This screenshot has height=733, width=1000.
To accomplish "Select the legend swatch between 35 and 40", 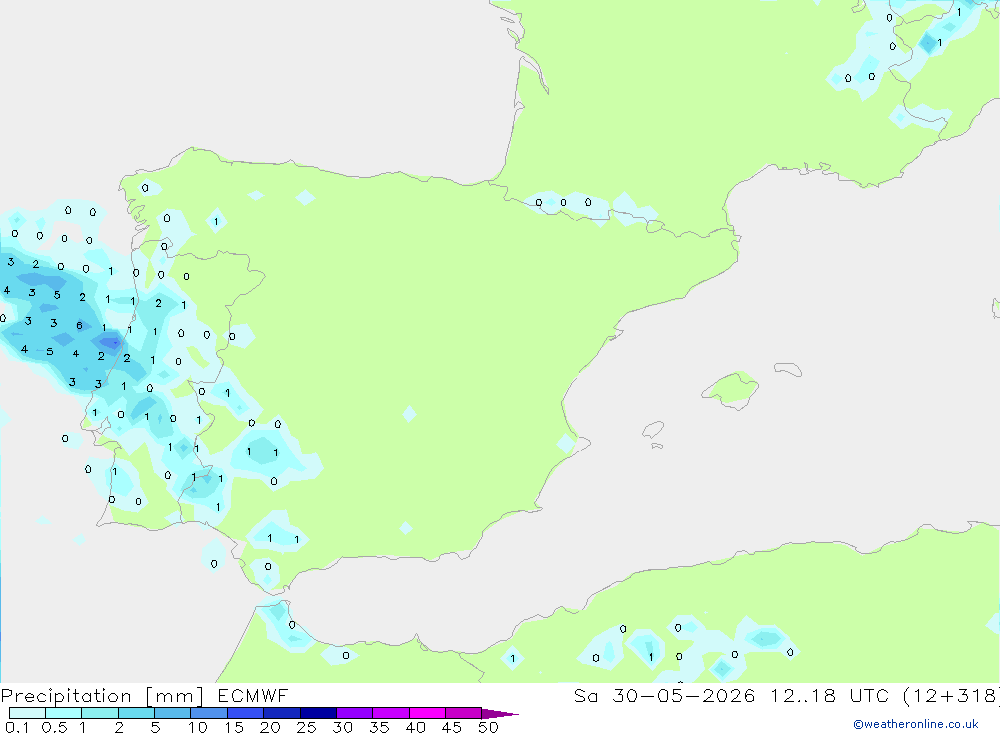I will (x=391, y=713).
